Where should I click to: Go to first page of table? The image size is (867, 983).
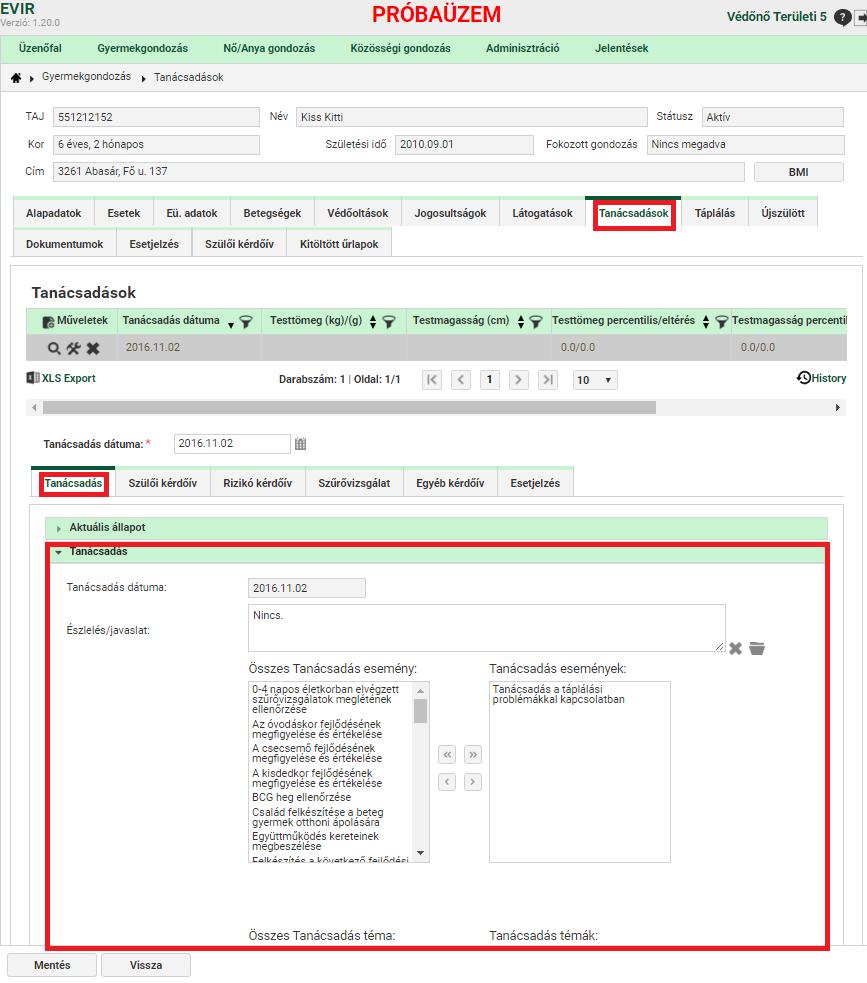pyautogui.click(x=432, y=379)
